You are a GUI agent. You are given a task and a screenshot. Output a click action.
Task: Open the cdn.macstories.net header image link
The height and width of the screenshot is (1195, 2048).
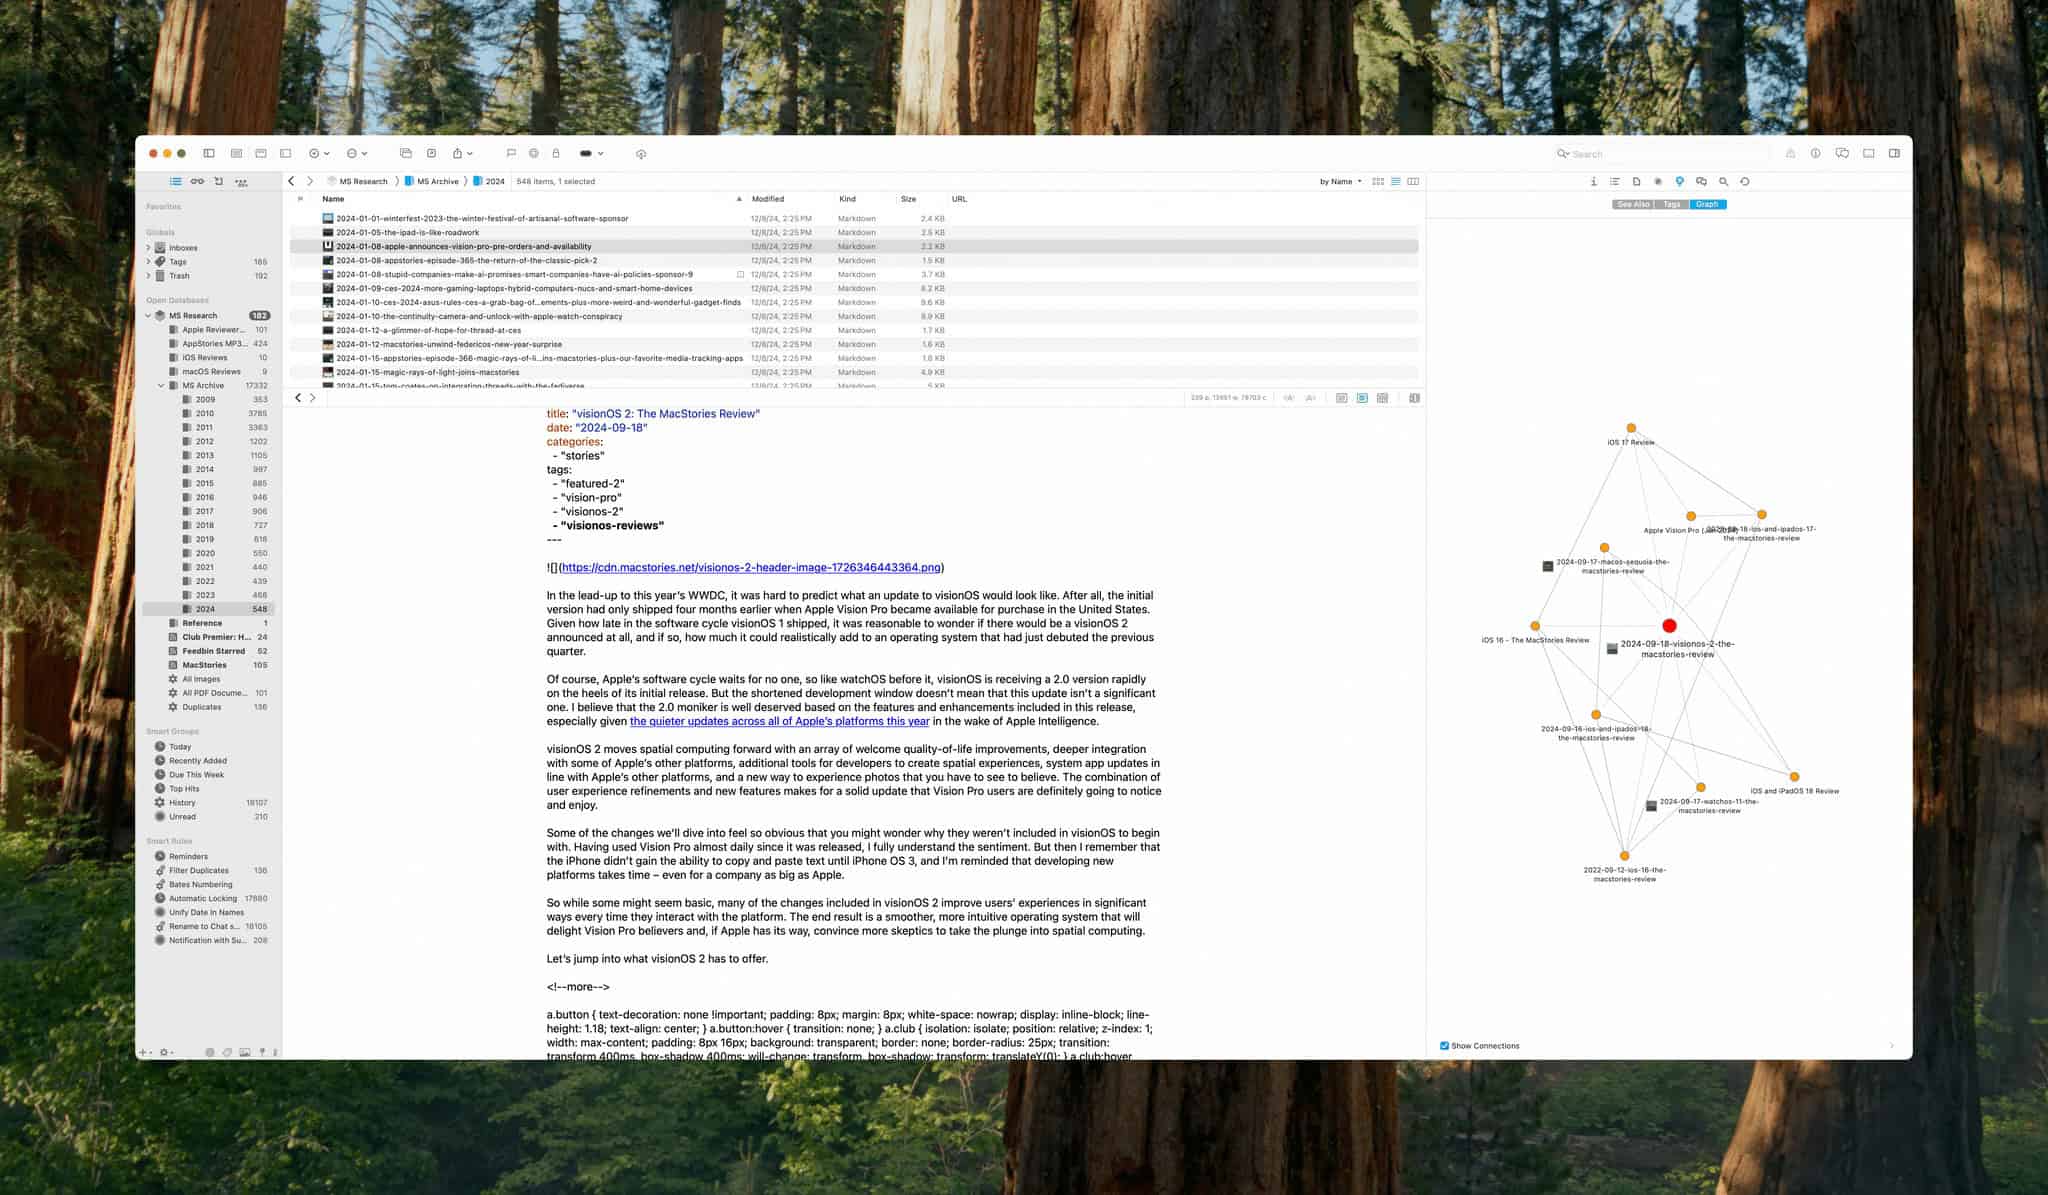pyautogui.click(x=750, y=568)
